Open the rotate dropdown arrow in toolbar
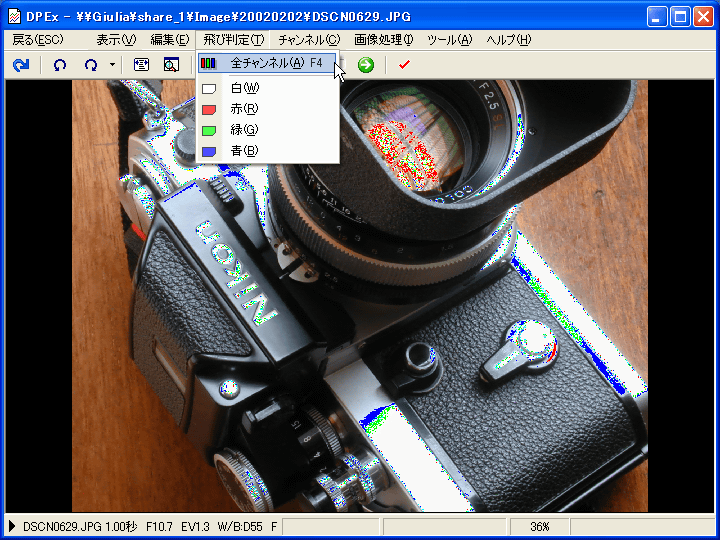Screen dimensions: 720x540 112,65
